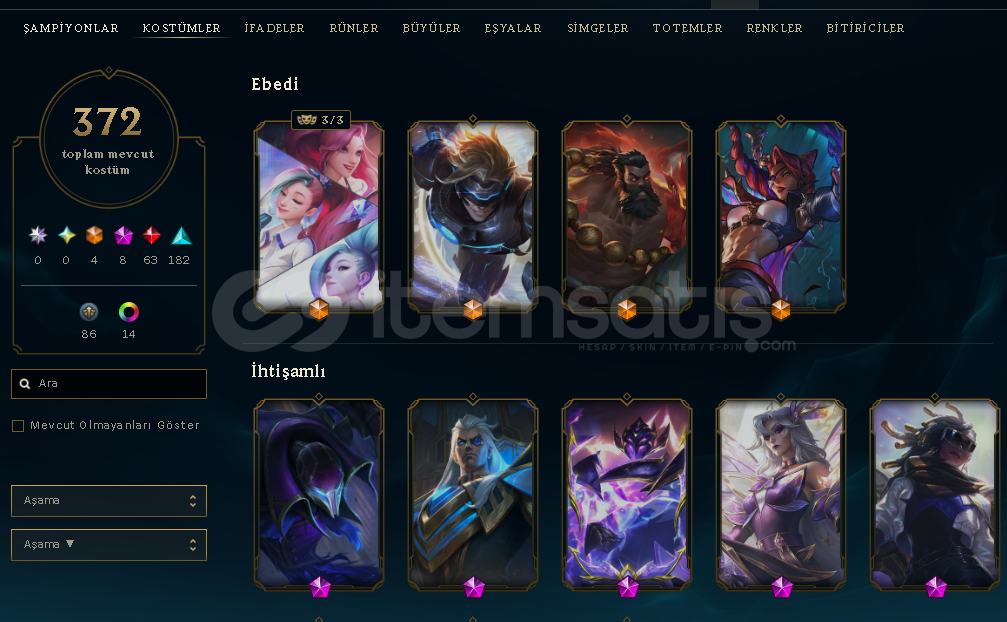
Task: Click the red gem icon above 63
Action: pos(151,236)
